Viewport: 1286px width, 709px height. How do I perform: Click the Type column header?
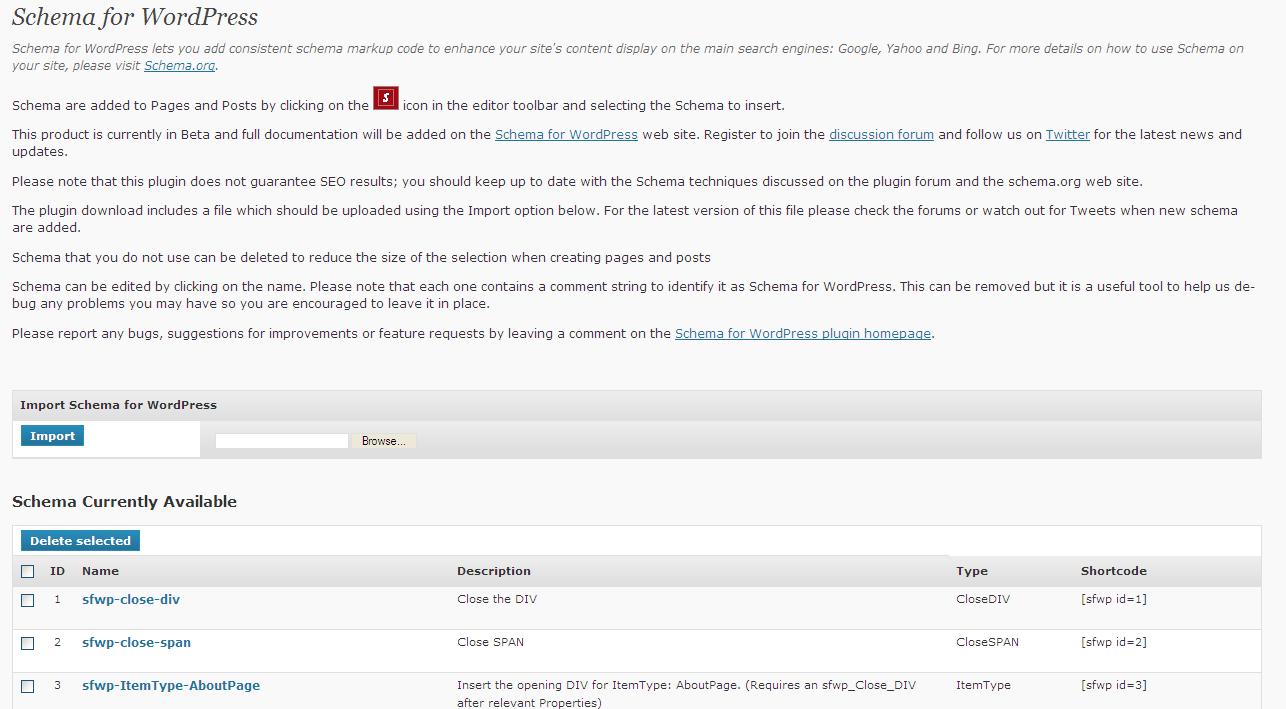[x=972, y=571]
